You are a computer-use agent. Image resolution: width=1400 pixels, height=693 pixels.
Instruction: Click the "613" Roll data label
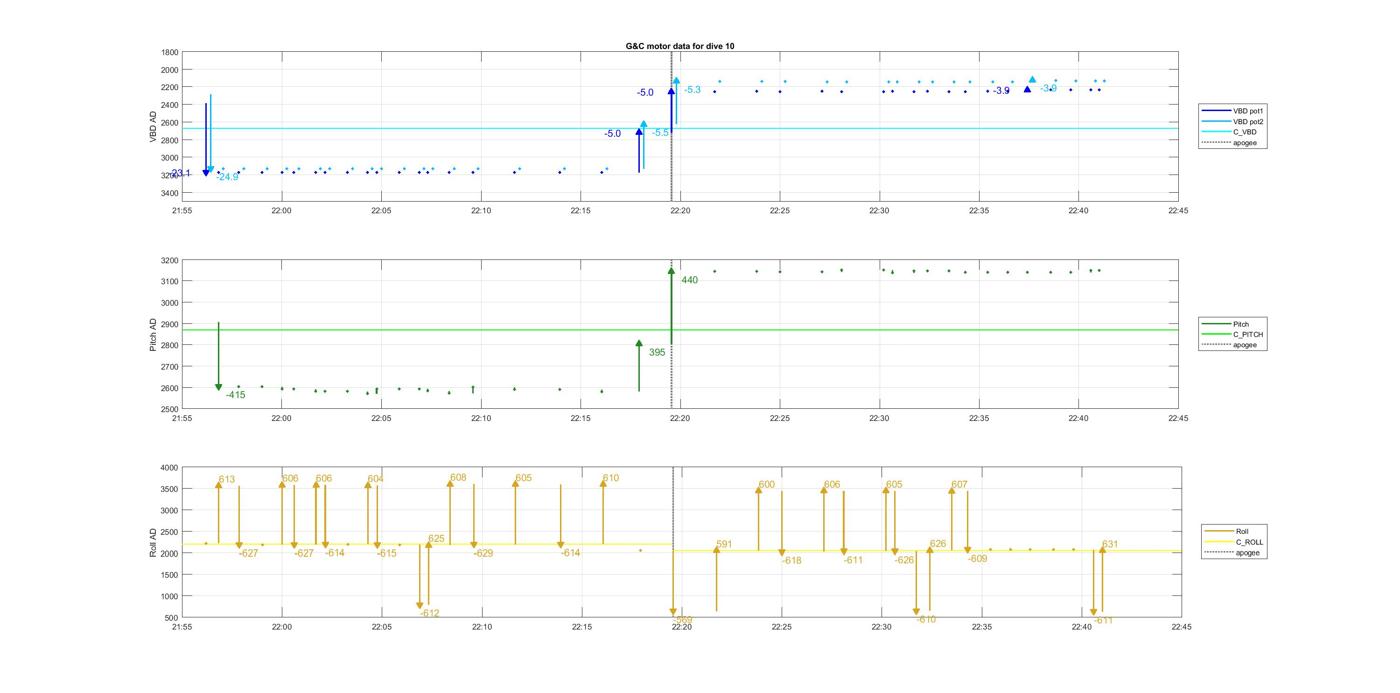[227, 480]
